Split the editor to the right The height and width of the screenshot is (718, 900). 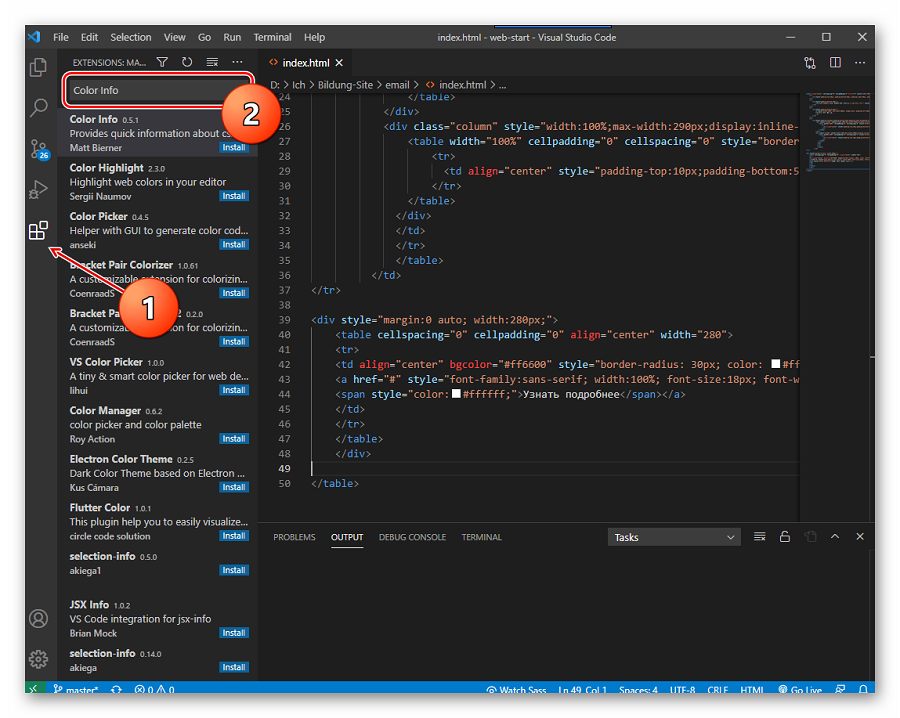tap(835, 63)
